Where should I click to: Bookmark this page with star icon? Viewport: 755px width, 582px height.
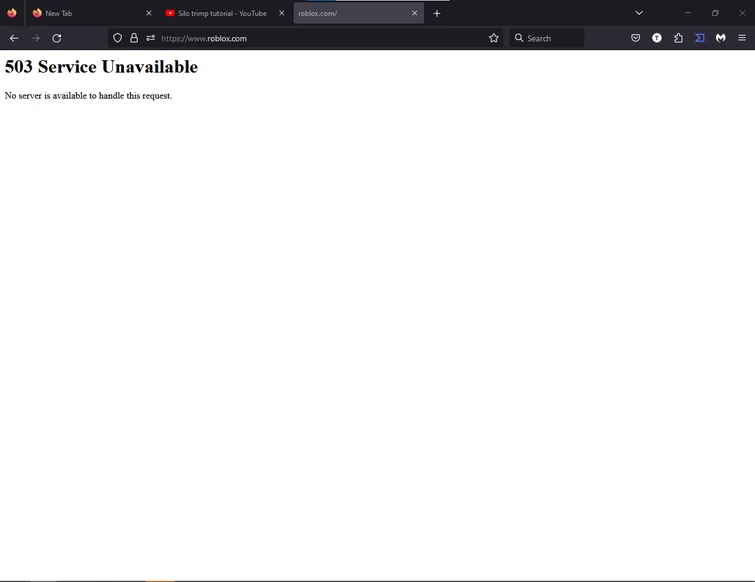click(494, 38)
